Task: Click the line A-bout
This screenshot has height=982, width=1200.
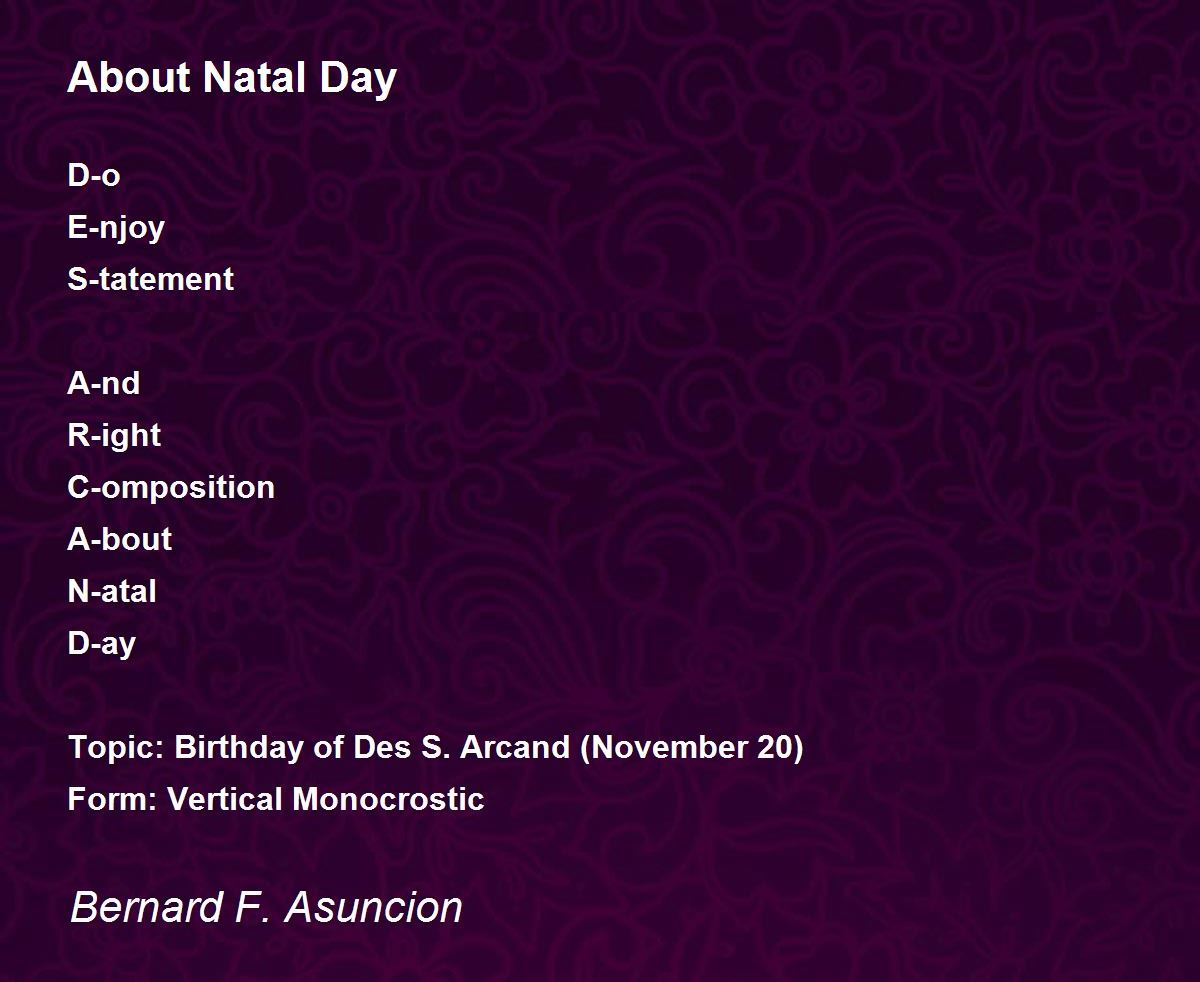Action: [x=119, y=539]
